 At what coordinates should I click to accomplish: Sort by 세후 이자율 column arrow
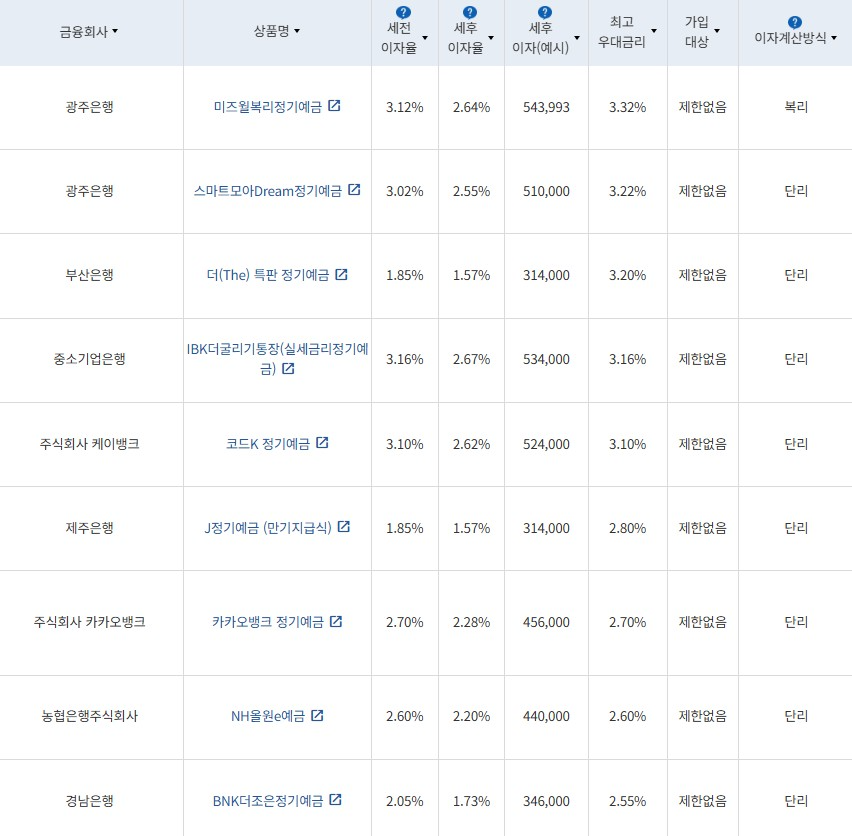tap(491, 38)
